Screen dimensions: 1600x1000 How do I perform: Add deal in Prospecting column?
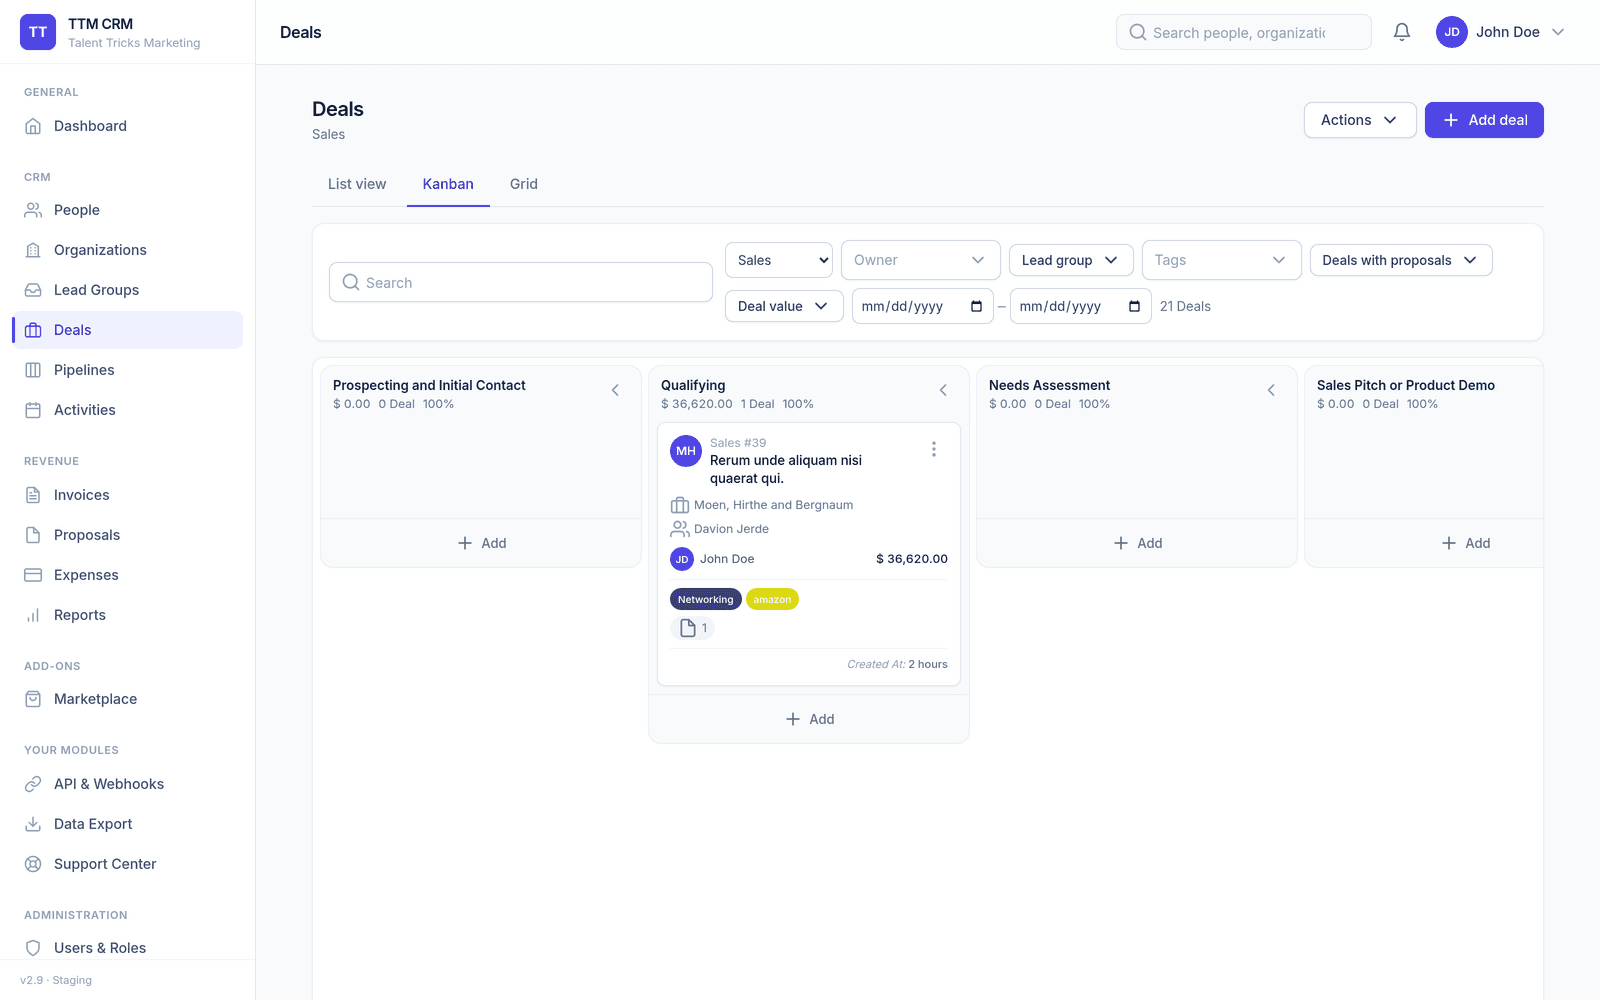pos(481,543)
